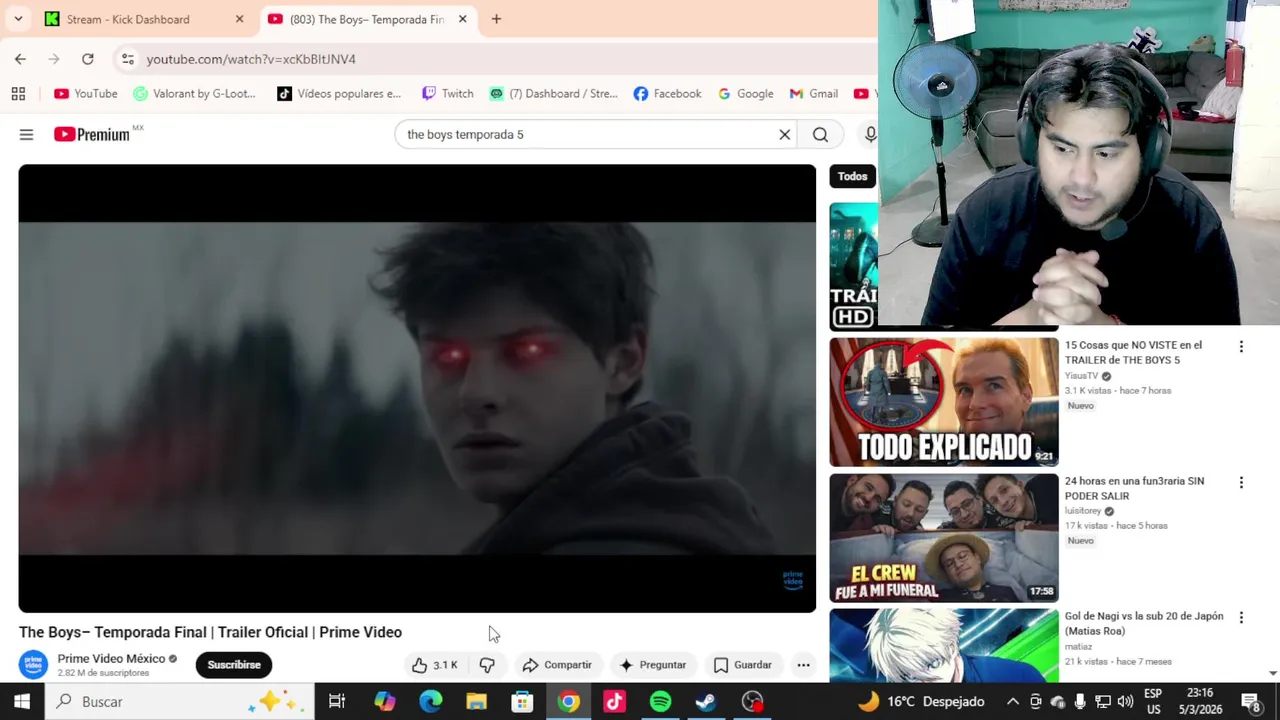Launch Copilot from taskbar
The width and height of the screenshot is (1280, 720).
(x=384, y=702)
